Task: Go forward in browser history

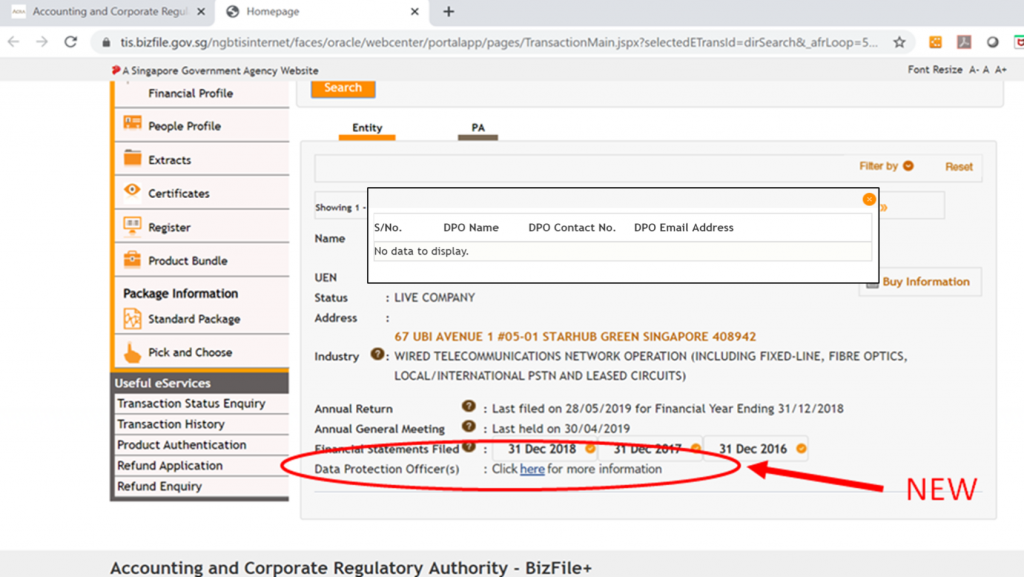Action: [x=42, y=42]
